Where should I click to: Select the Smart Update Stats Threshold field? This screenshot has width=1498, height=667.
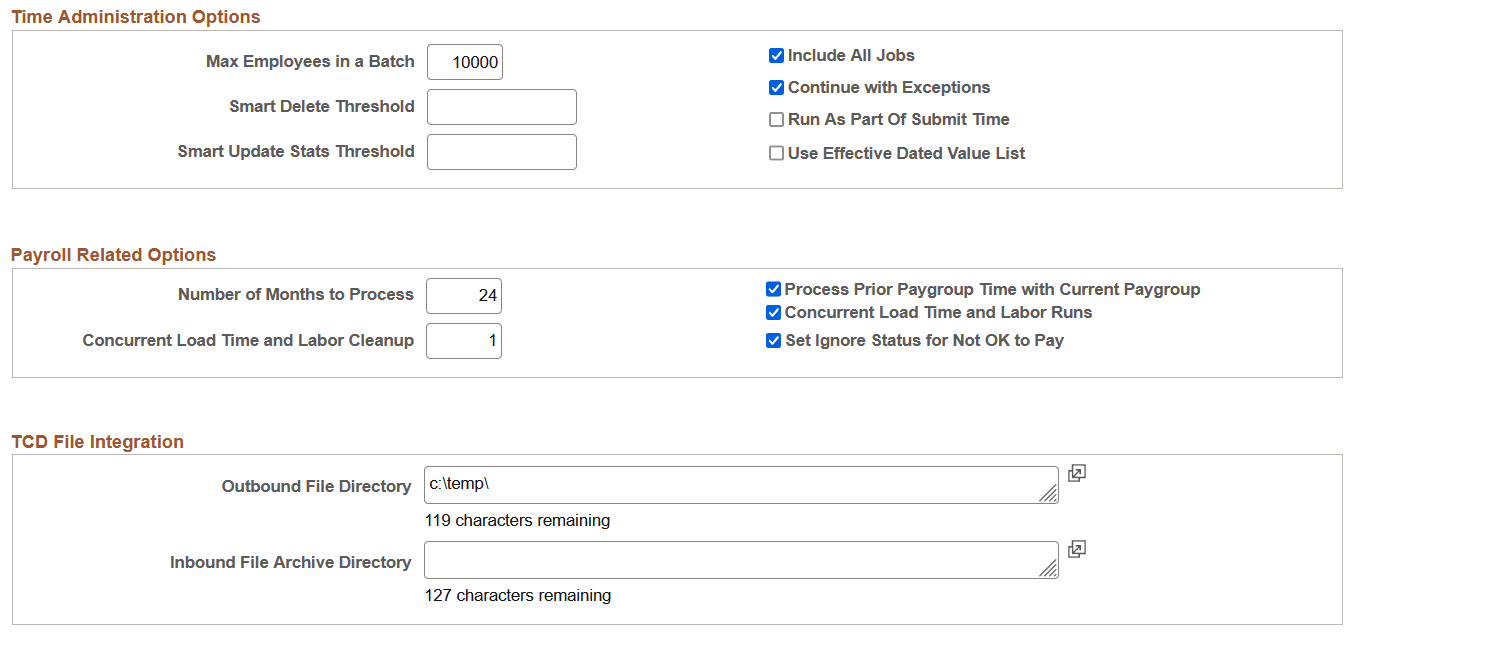click(501, 152)
